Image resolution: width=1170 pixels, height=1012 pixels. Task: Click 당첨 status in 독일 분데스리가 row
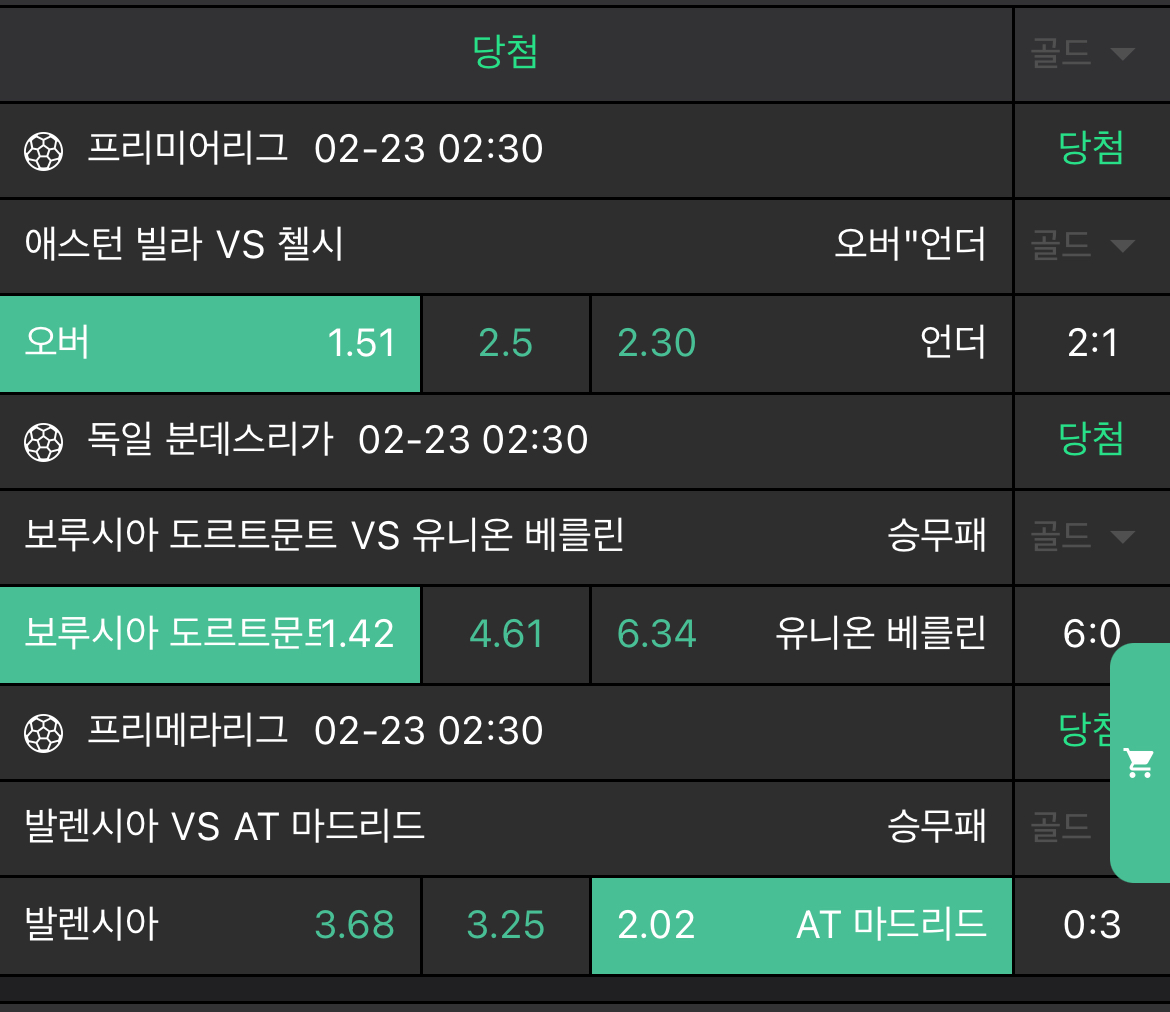tap(1091, 439)
